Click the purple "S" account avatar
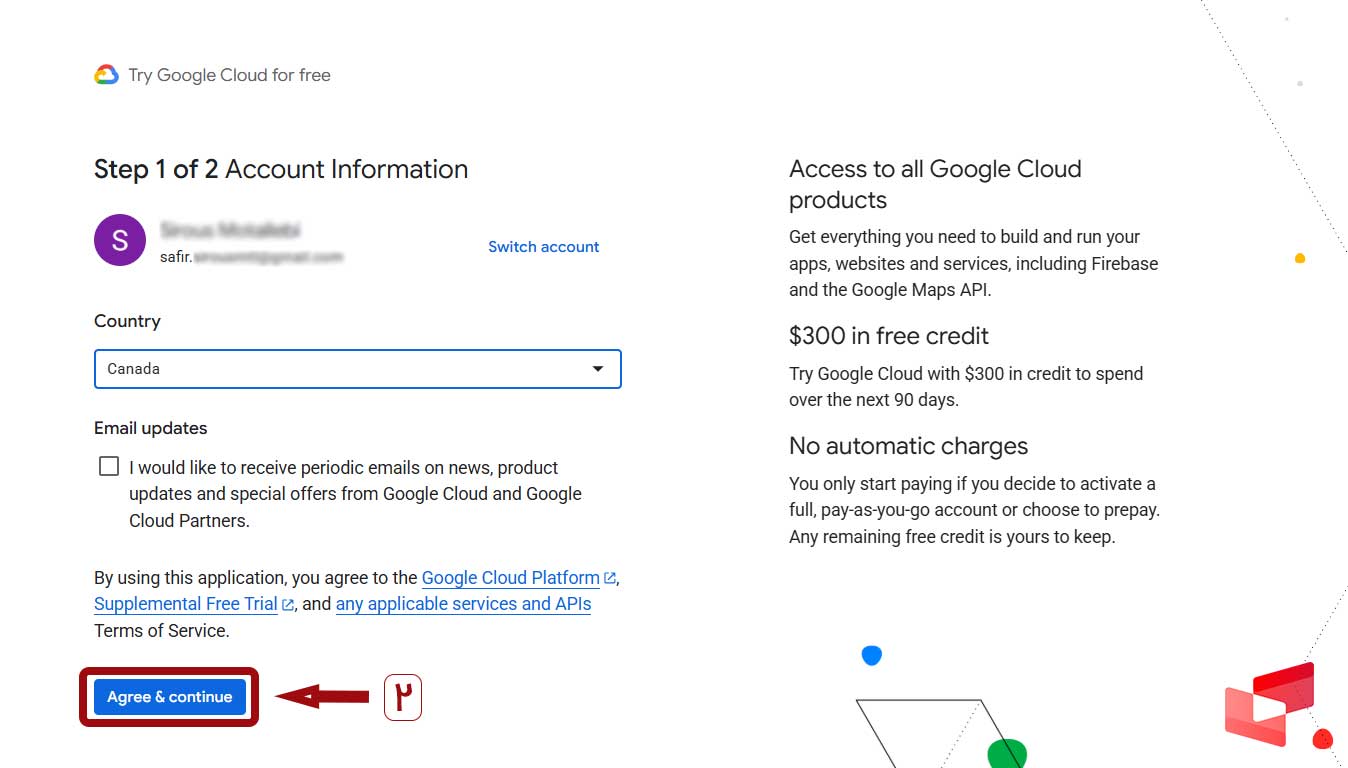This screenshot has height=768, width=1348. point(120,240)
